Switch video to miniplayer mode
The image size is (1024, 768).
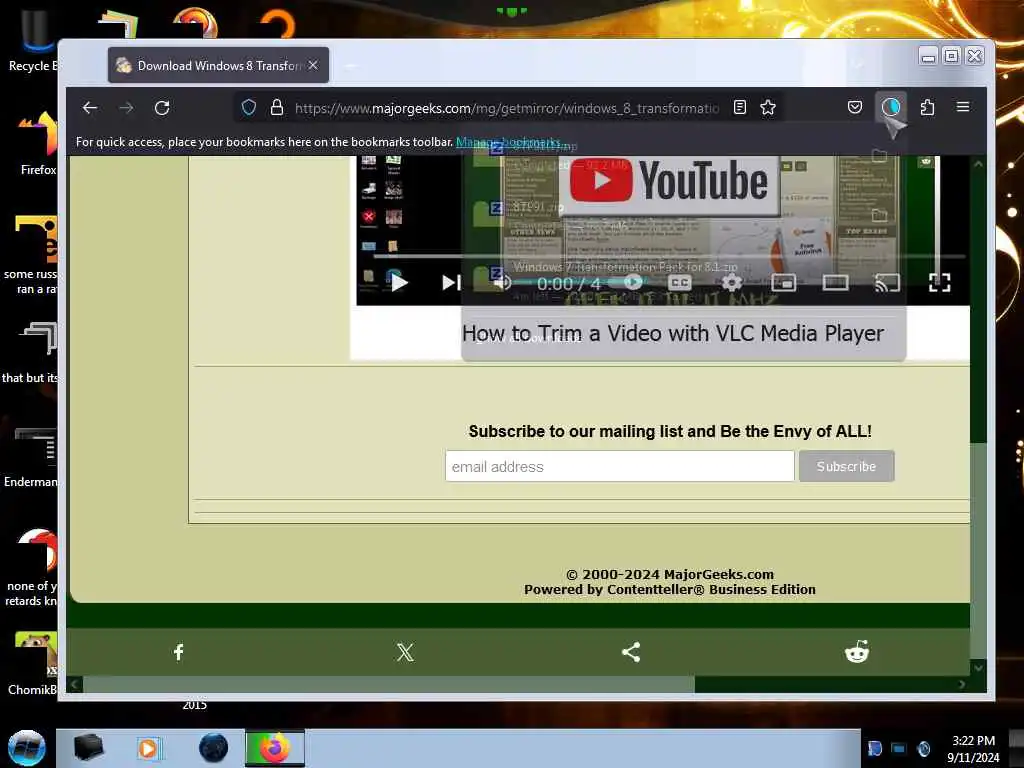[x=783, y=283]
